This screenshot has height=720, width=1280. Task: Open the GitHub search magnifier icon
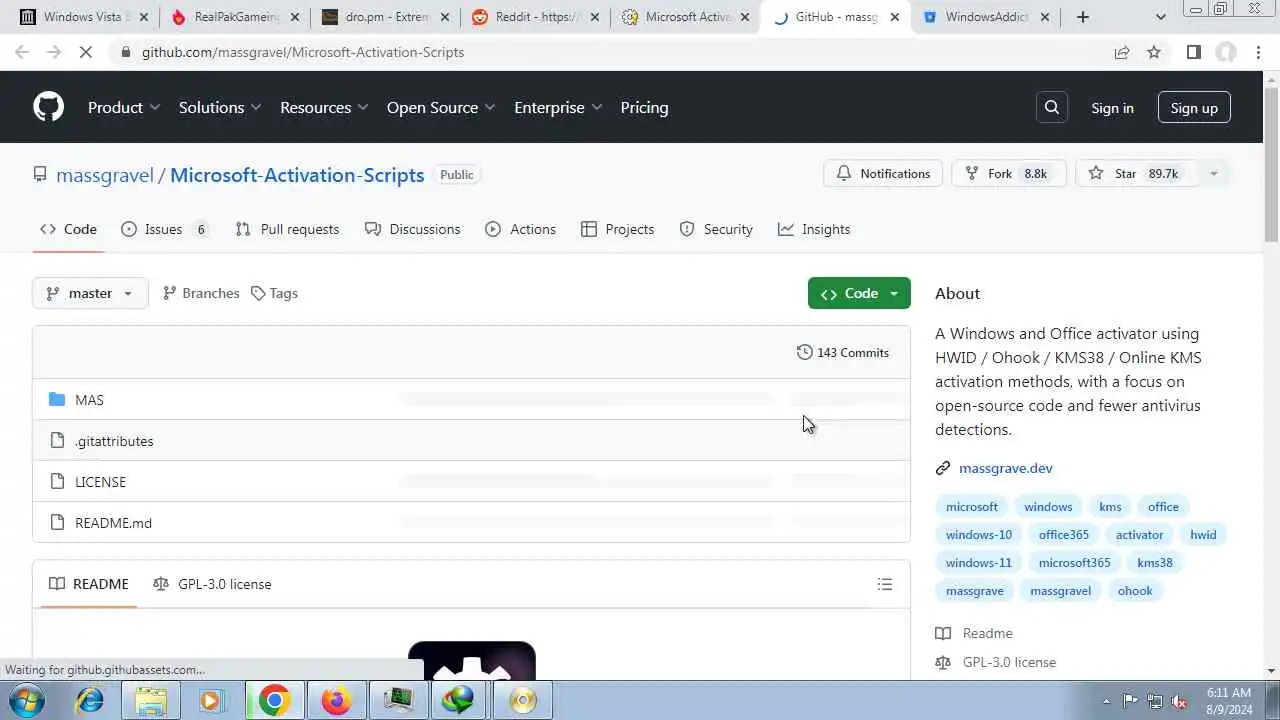(x=1052, y=107)
